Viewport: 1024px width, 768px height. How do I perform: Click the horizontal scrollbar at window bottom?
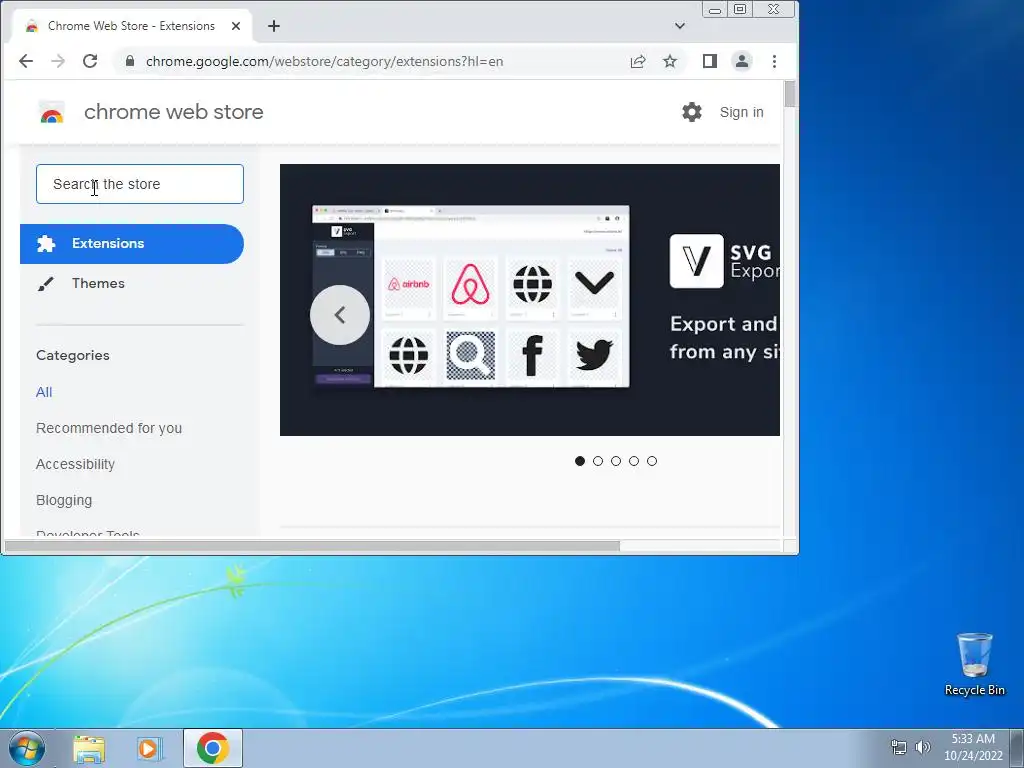click(312, 546)
